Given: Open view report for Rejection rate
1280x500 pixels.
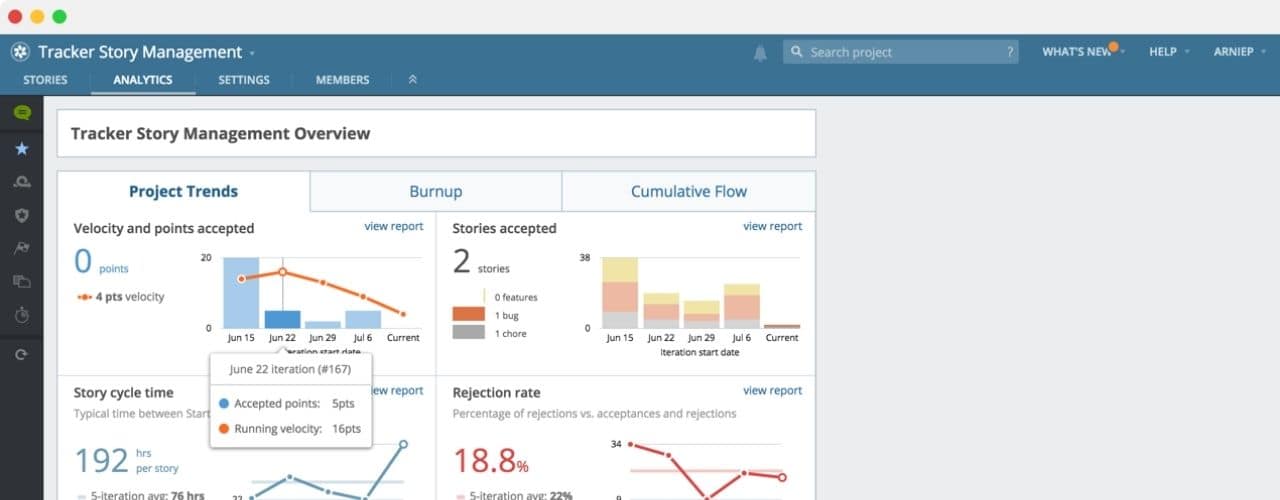Looking at the screenshot, I should click(772, 391).
